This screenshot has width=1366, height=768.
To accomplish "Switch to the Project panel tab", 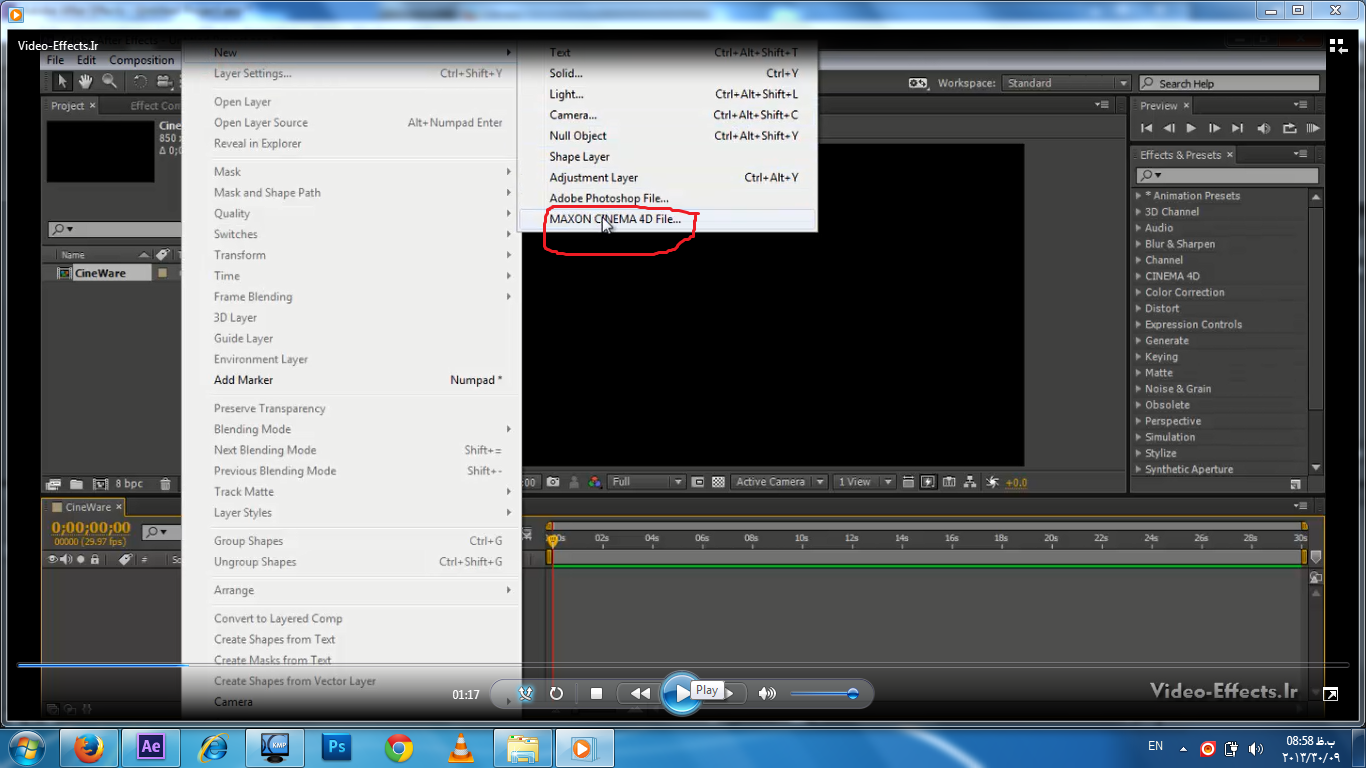I will click(x=68, y=105).
